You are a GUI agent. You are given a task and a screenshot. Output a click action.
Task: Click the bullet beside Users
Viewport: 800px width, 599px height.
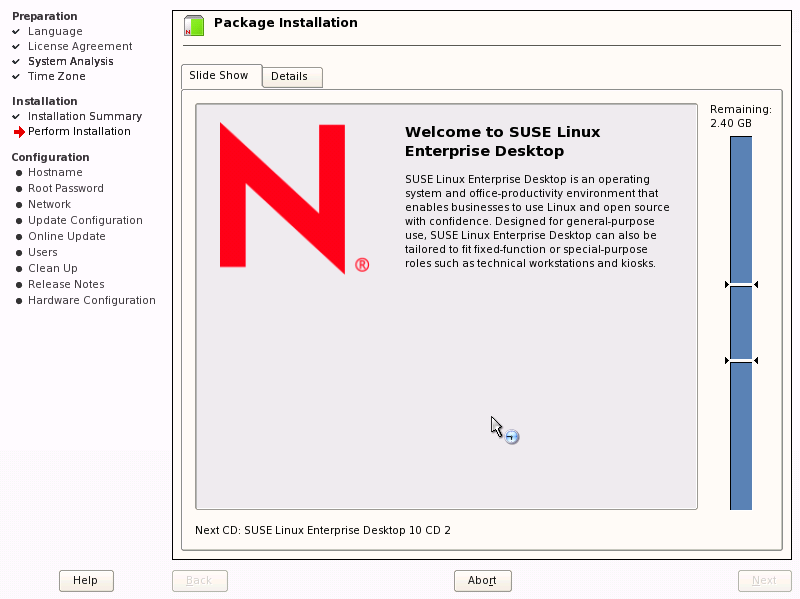(19, 253)
